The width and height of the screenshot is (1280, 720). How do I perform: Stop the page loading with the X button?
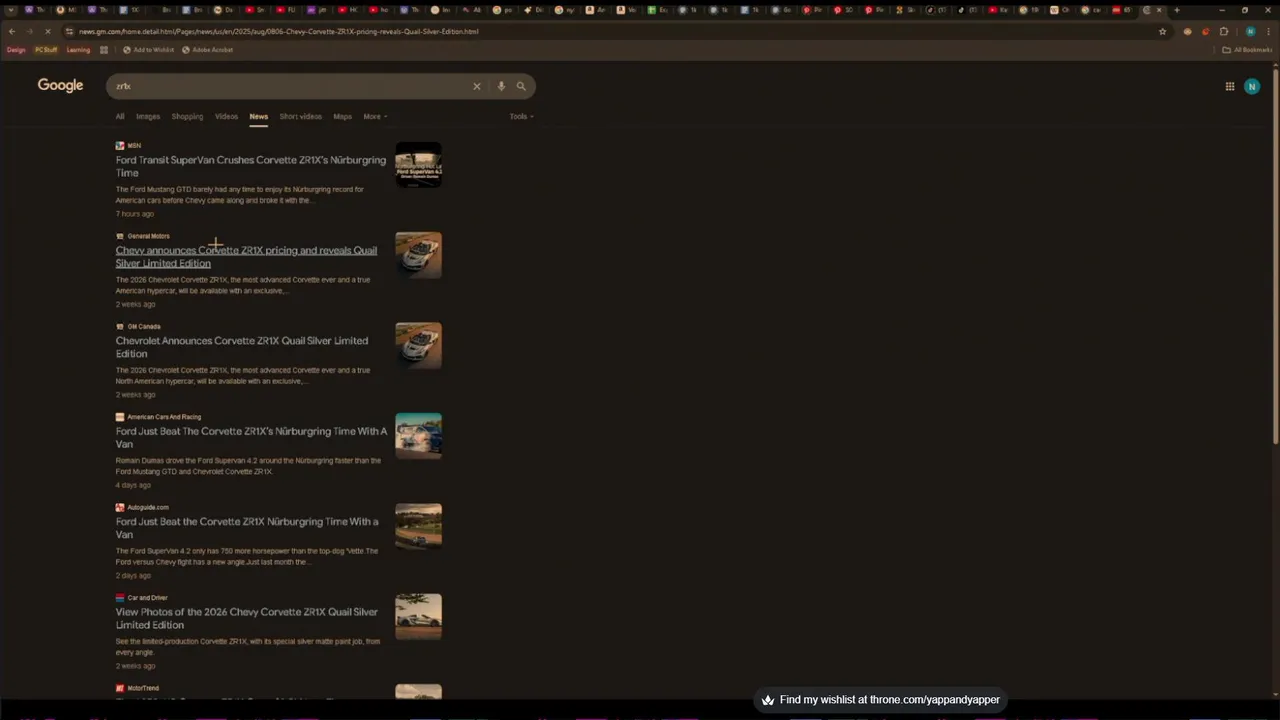click(x=48, y=31)
